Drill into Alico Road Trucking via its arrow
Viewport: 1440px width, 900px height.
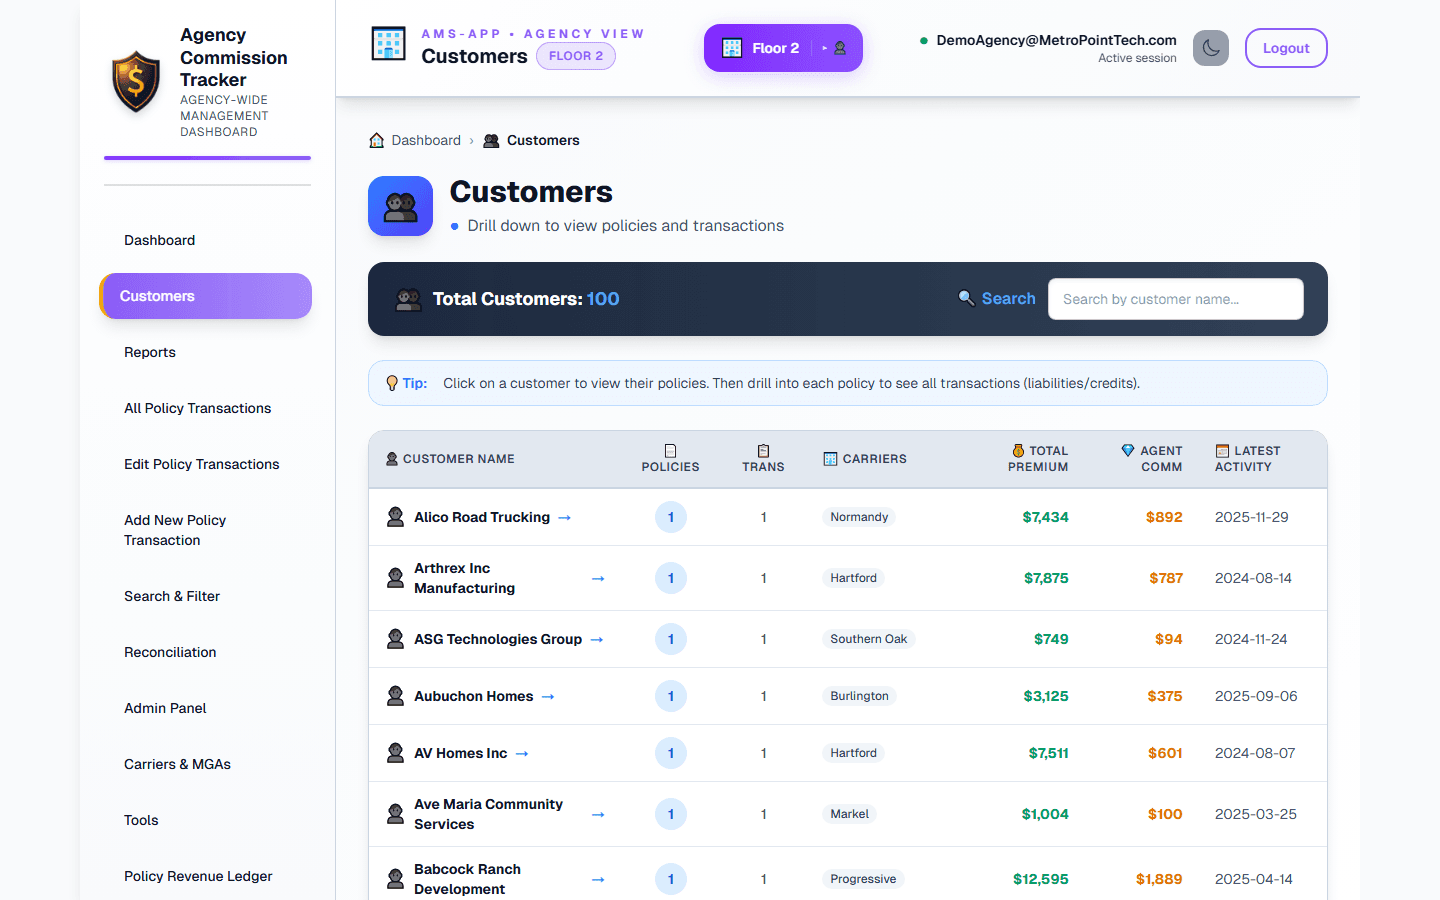coord(565,517)
